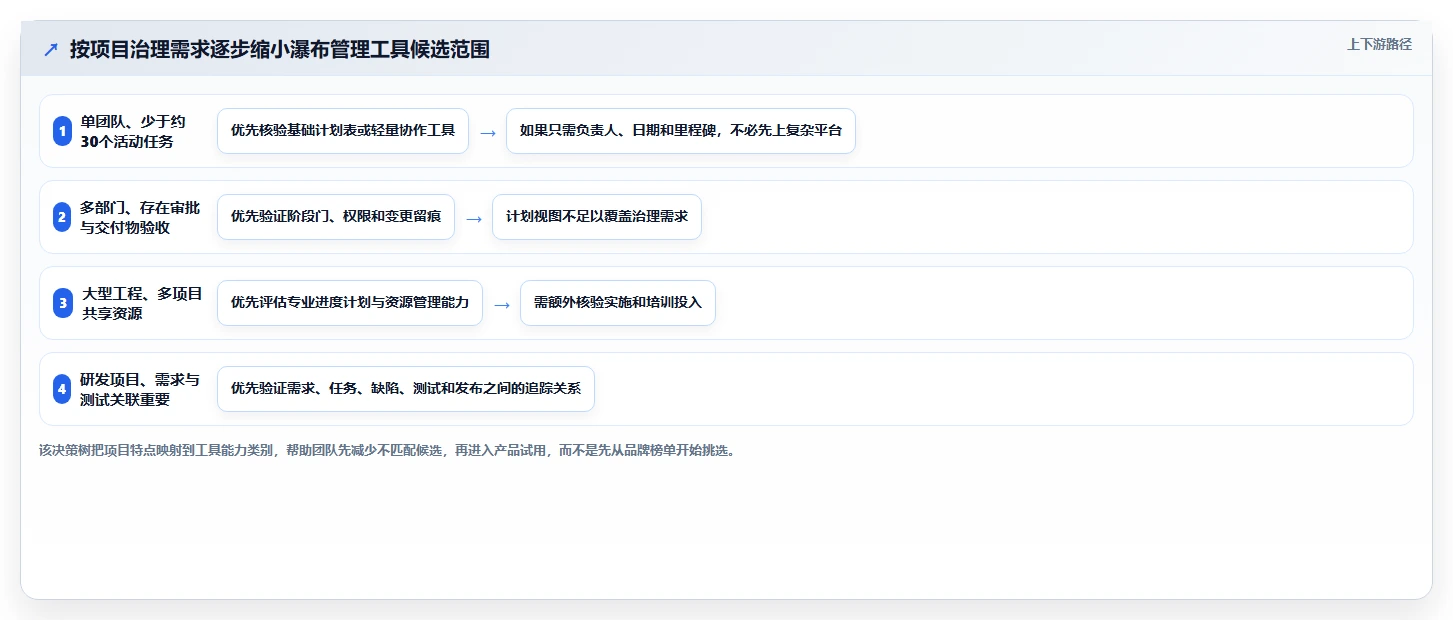Click the box 优先评估专业进度计划与资源管理能力
The height and width of the screenshot is (620, 1453).
tap(350, 303)
